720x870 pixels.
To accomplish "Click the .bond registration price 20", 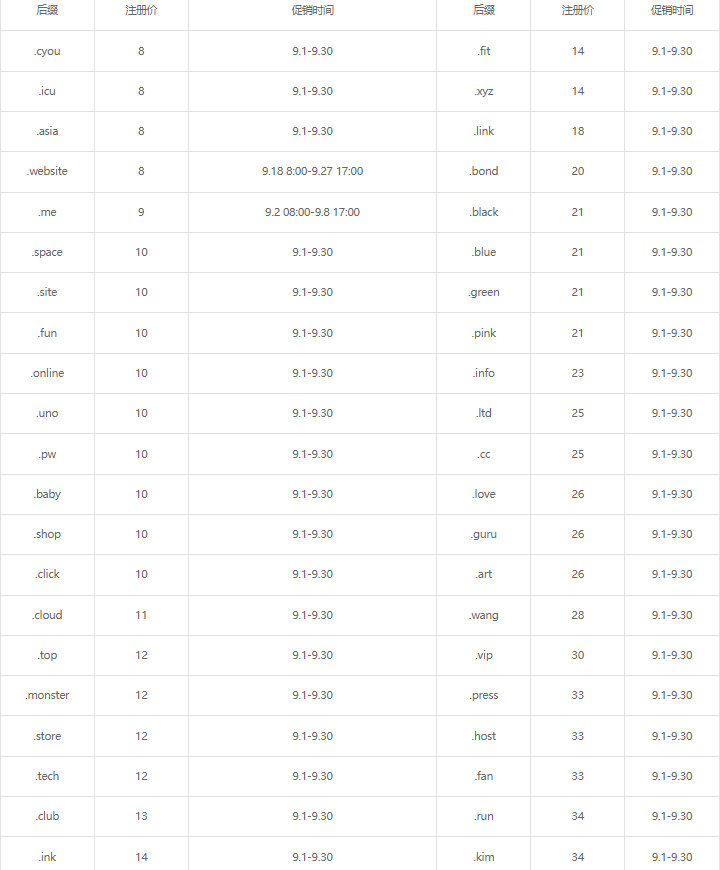I will pos(577,171).
